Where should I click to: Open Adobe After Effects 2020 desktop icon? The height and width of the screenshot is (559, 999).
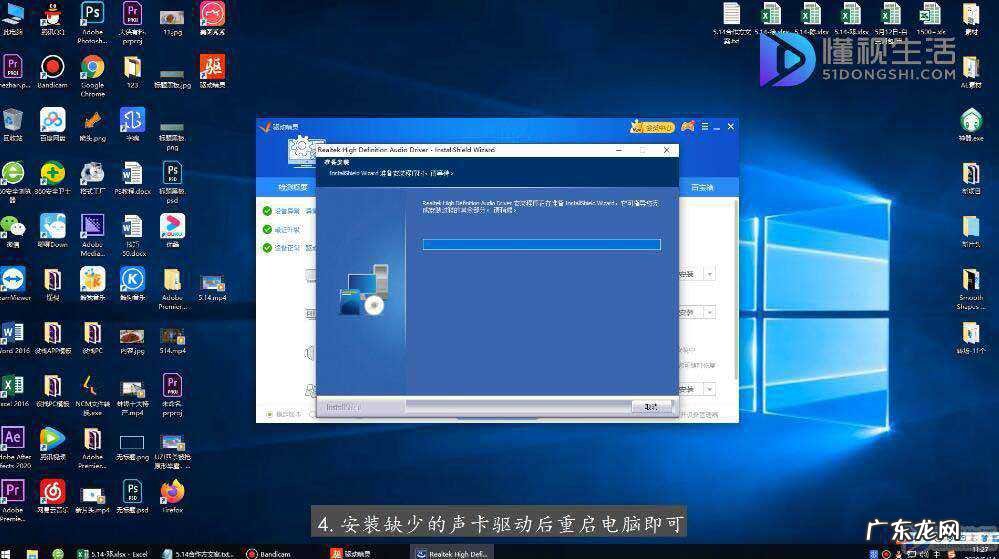tap(12, 440)
